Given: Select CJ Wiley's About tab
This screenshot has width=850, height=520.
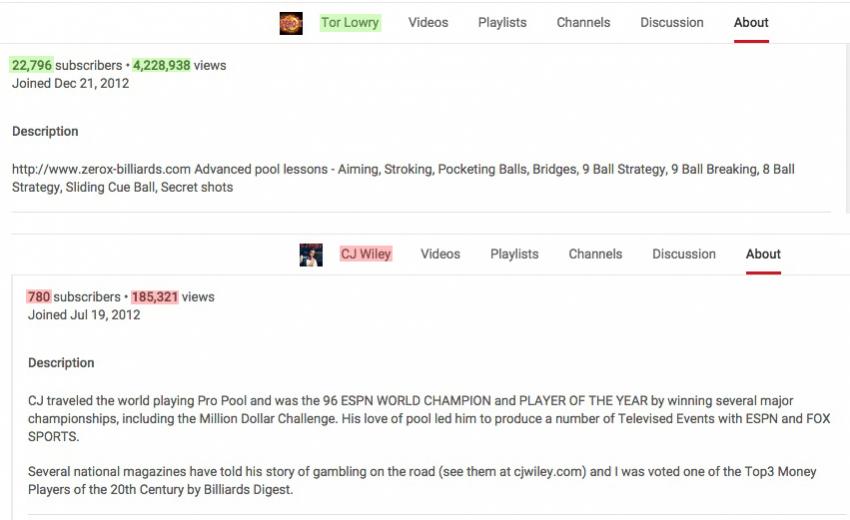Looking at the screenshot, I should tap(763, 254).
